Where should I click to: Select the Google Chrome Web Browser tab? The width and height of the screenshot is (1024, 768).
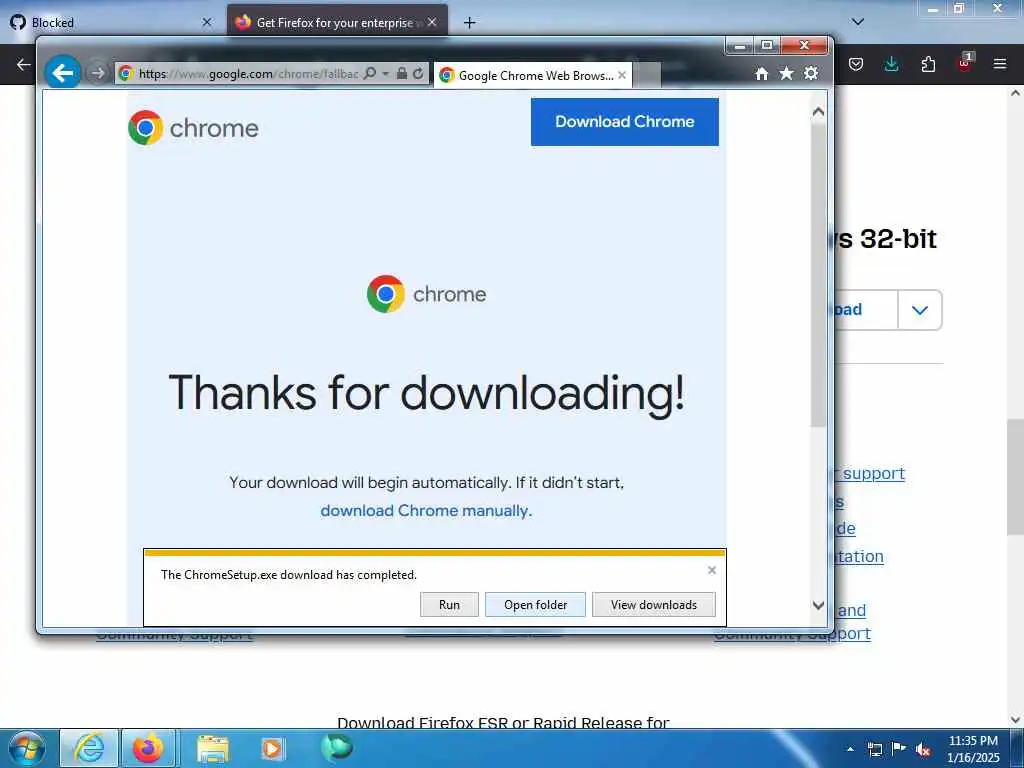533,76
